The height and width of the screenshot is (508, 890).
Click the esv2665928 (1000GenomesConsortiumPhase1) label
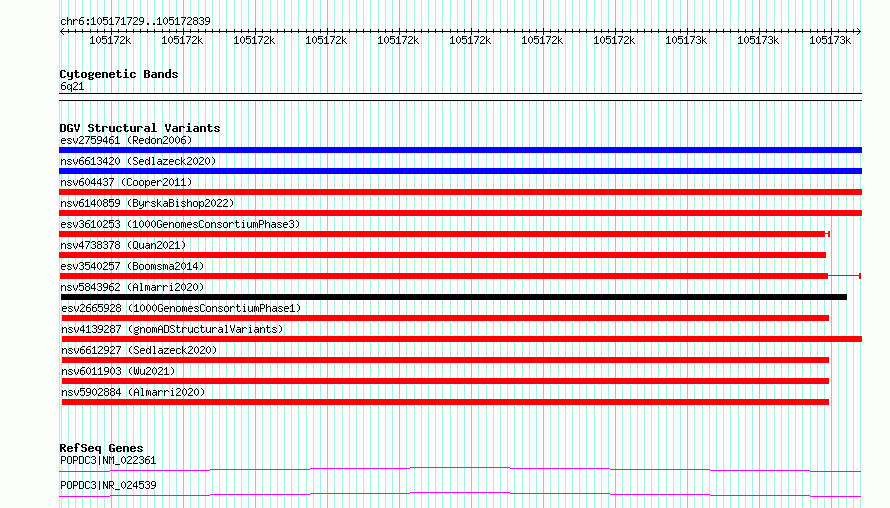coord(181,308)
